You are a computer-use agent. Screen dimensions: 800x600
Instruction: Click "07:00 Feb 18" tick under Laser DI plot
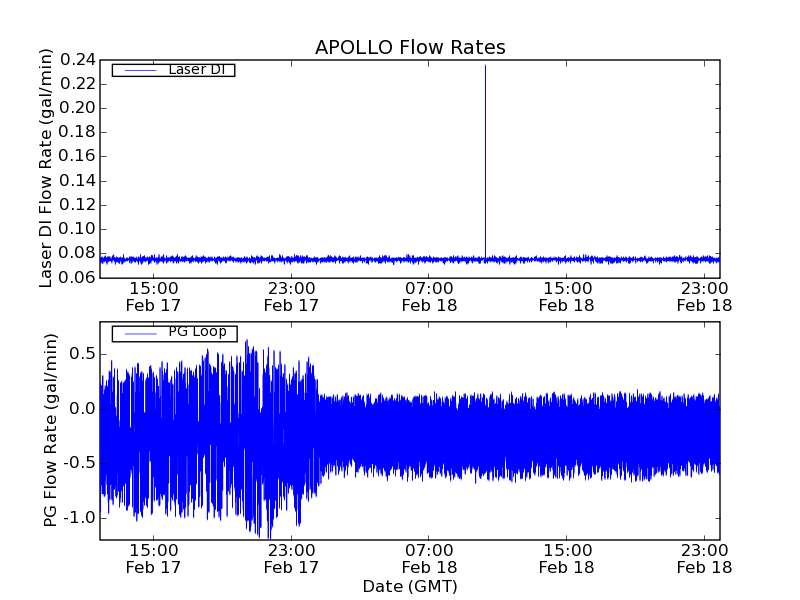click(429, 297)
